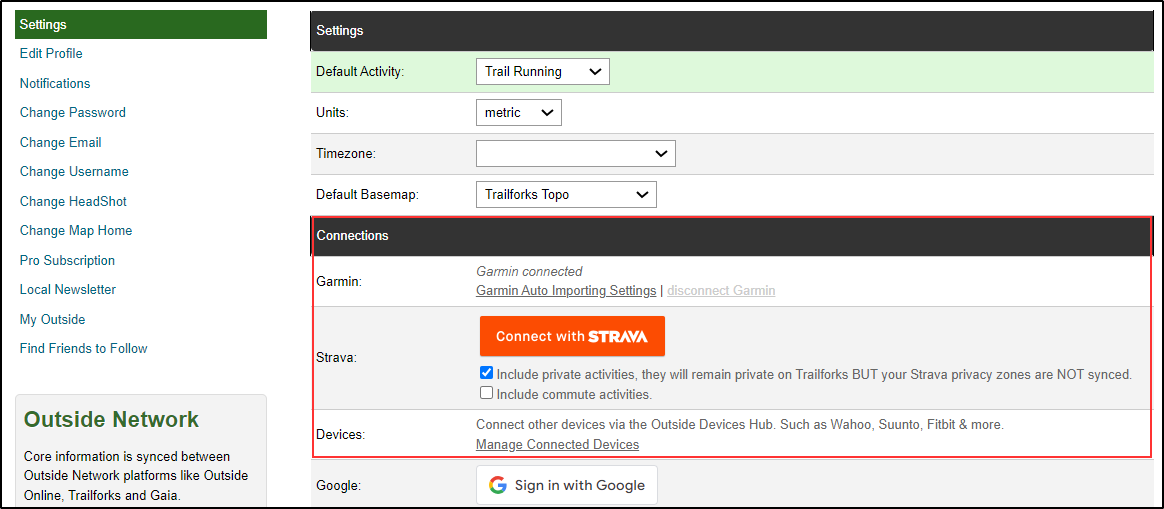The width and height of the screenshot is (1164, 509).
Task: Open Pro Subscription page
Action: [67, 261]
